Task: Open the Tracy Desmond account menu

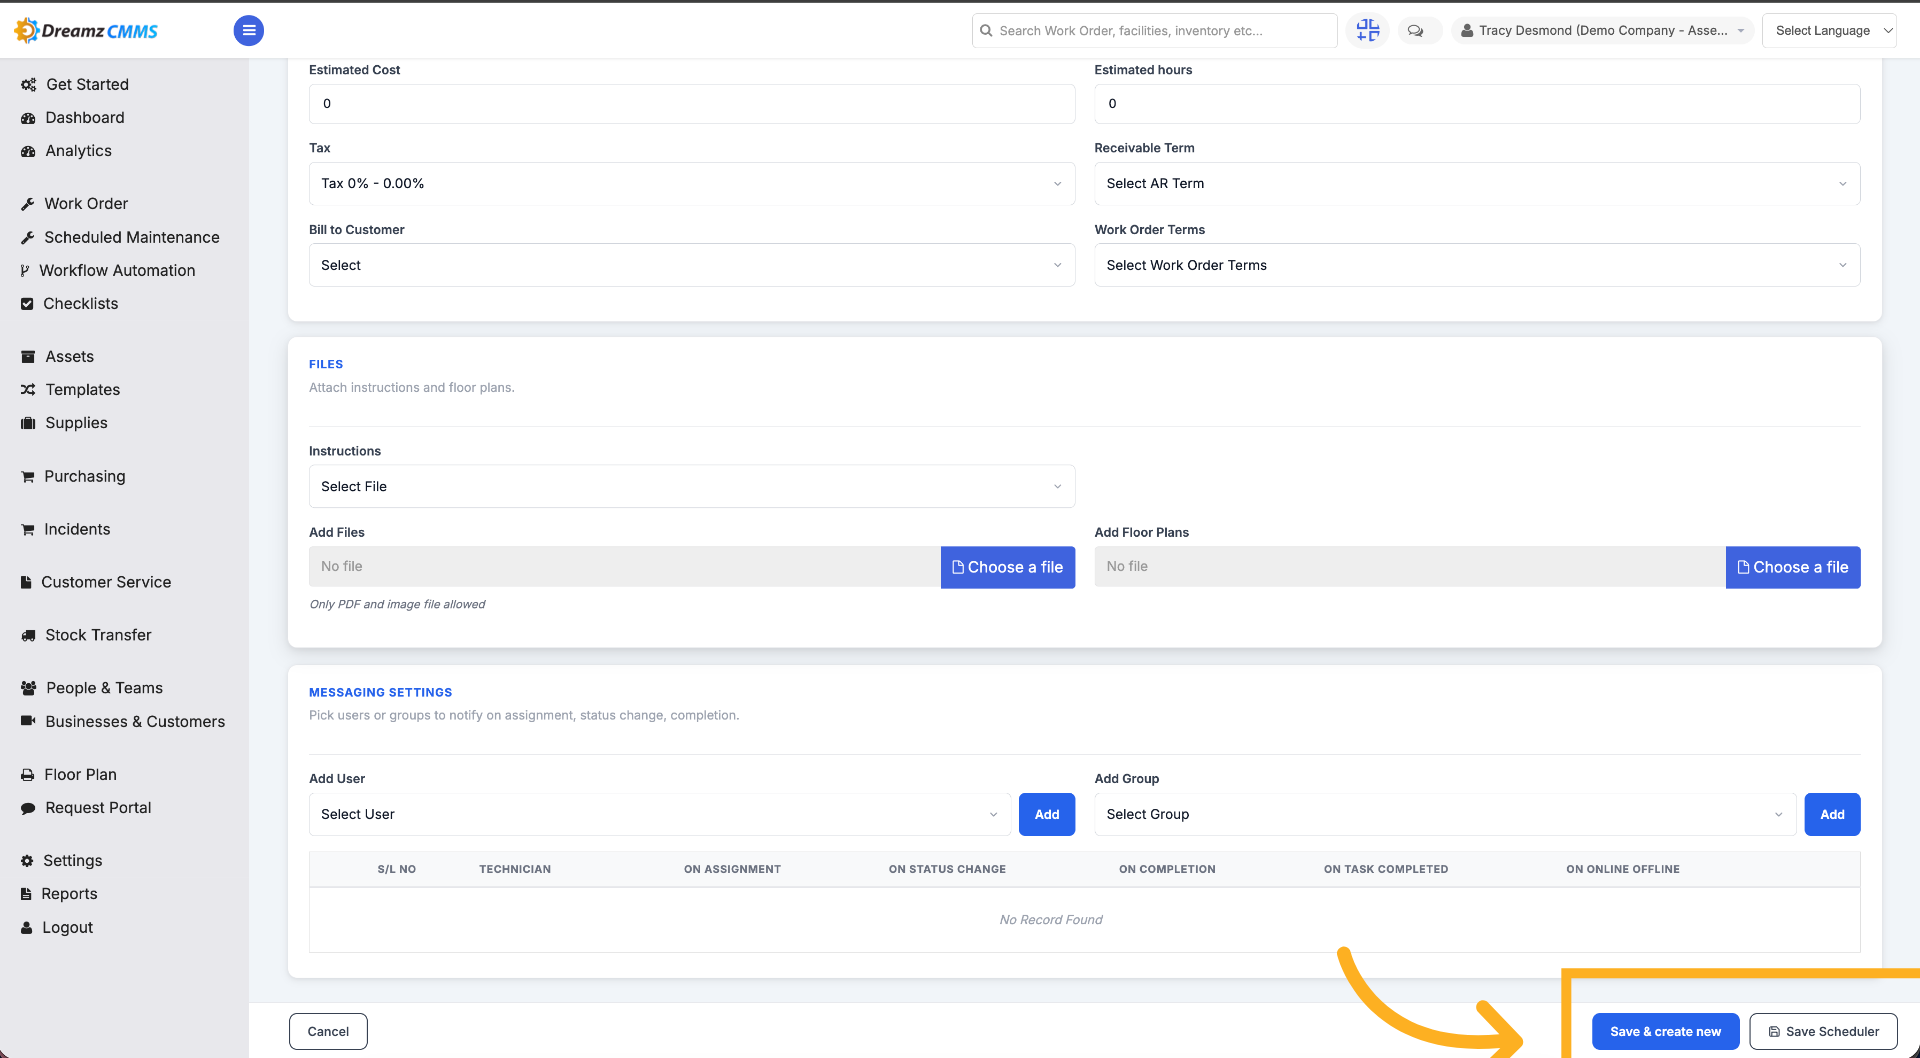Action: tap(1602, 31)
